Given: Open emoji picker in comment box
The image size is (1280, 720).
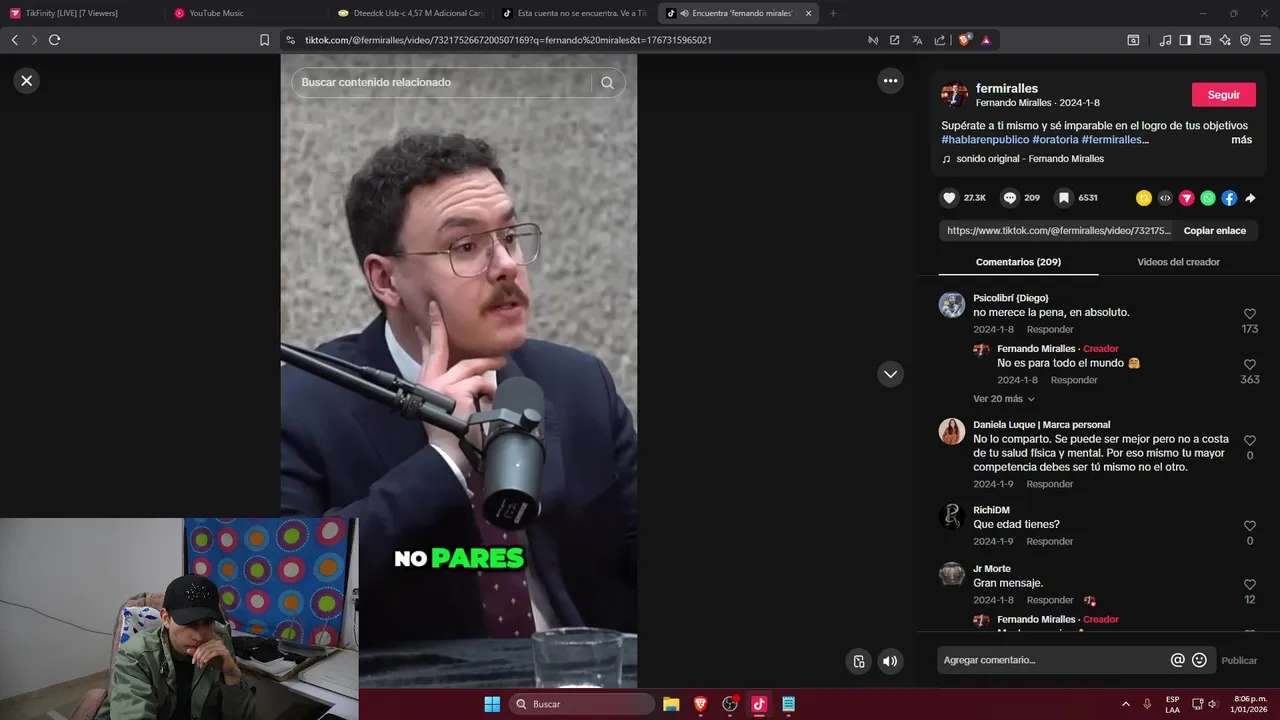Looking at the screenshot, I should [x=1199, y=660].
